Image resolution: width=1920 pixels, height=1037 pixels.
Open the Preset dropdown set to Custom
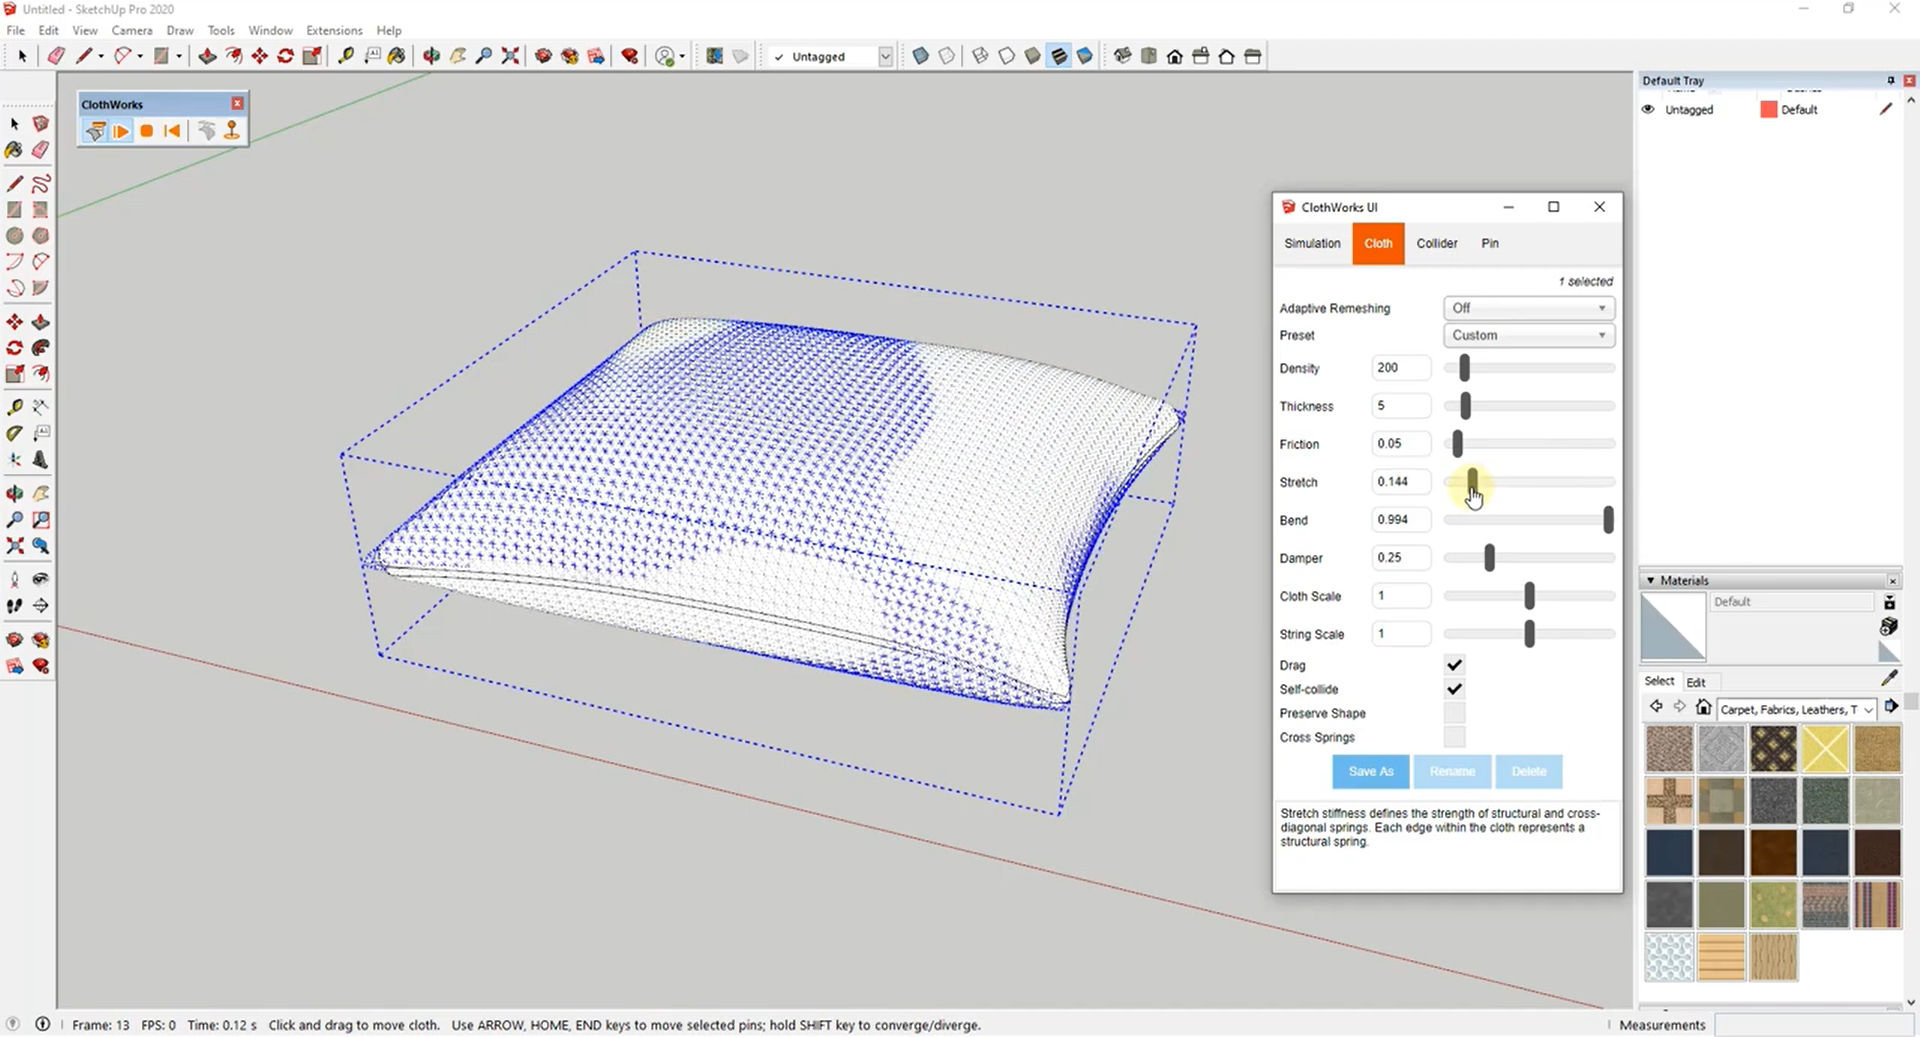tap(1527, 335)
